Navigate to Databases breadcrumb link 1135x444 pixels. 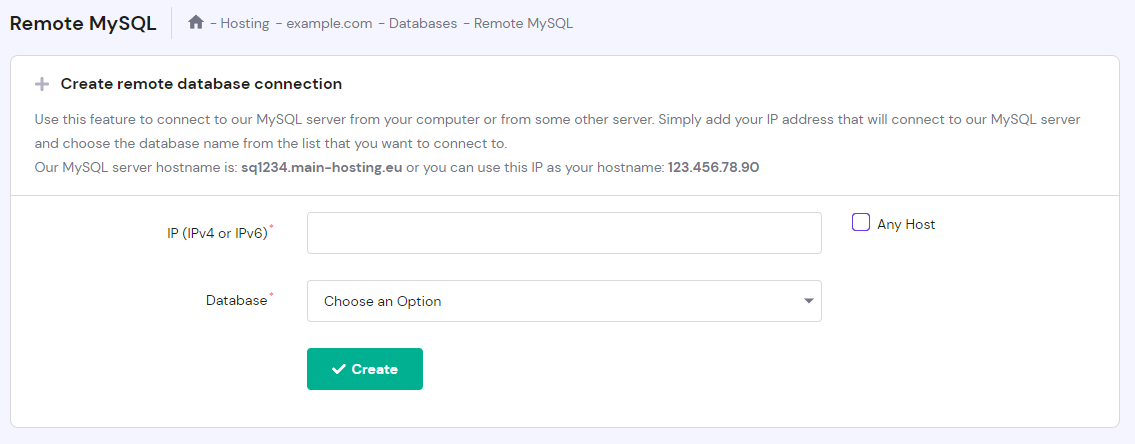point(423,23)
